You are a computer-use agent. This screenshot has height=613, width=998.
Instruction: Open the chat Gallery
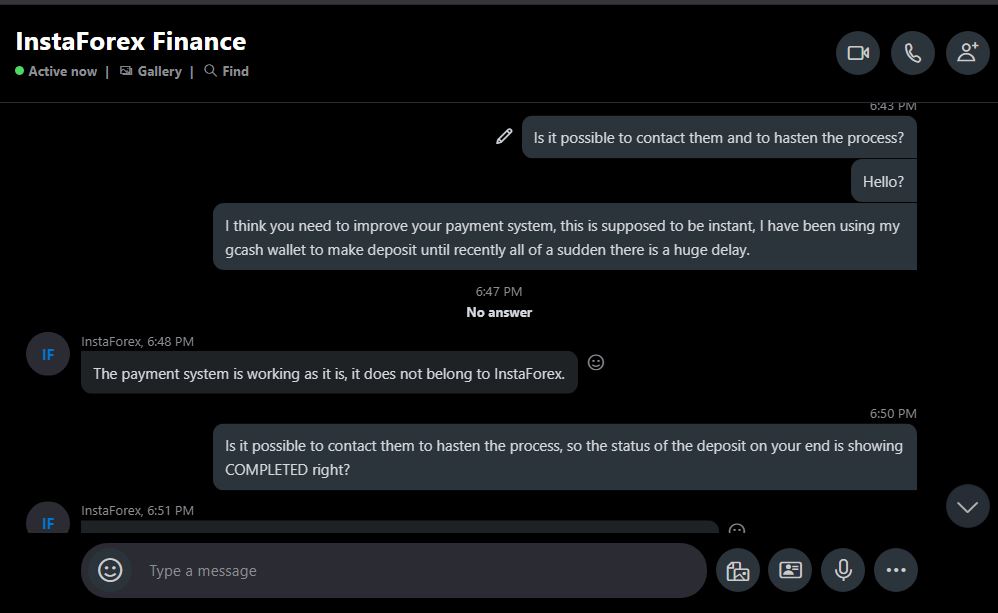point(151,71)
